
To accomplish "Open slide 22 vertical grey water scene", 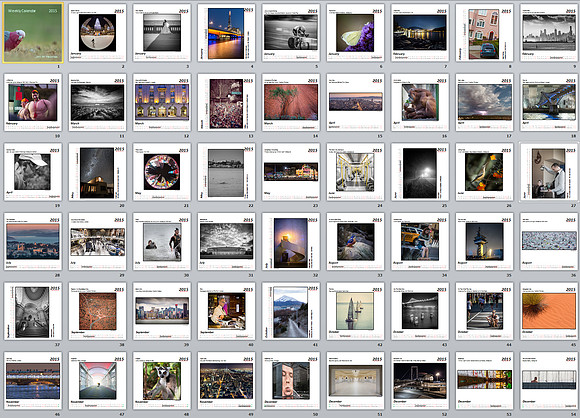I will point(226,172).
